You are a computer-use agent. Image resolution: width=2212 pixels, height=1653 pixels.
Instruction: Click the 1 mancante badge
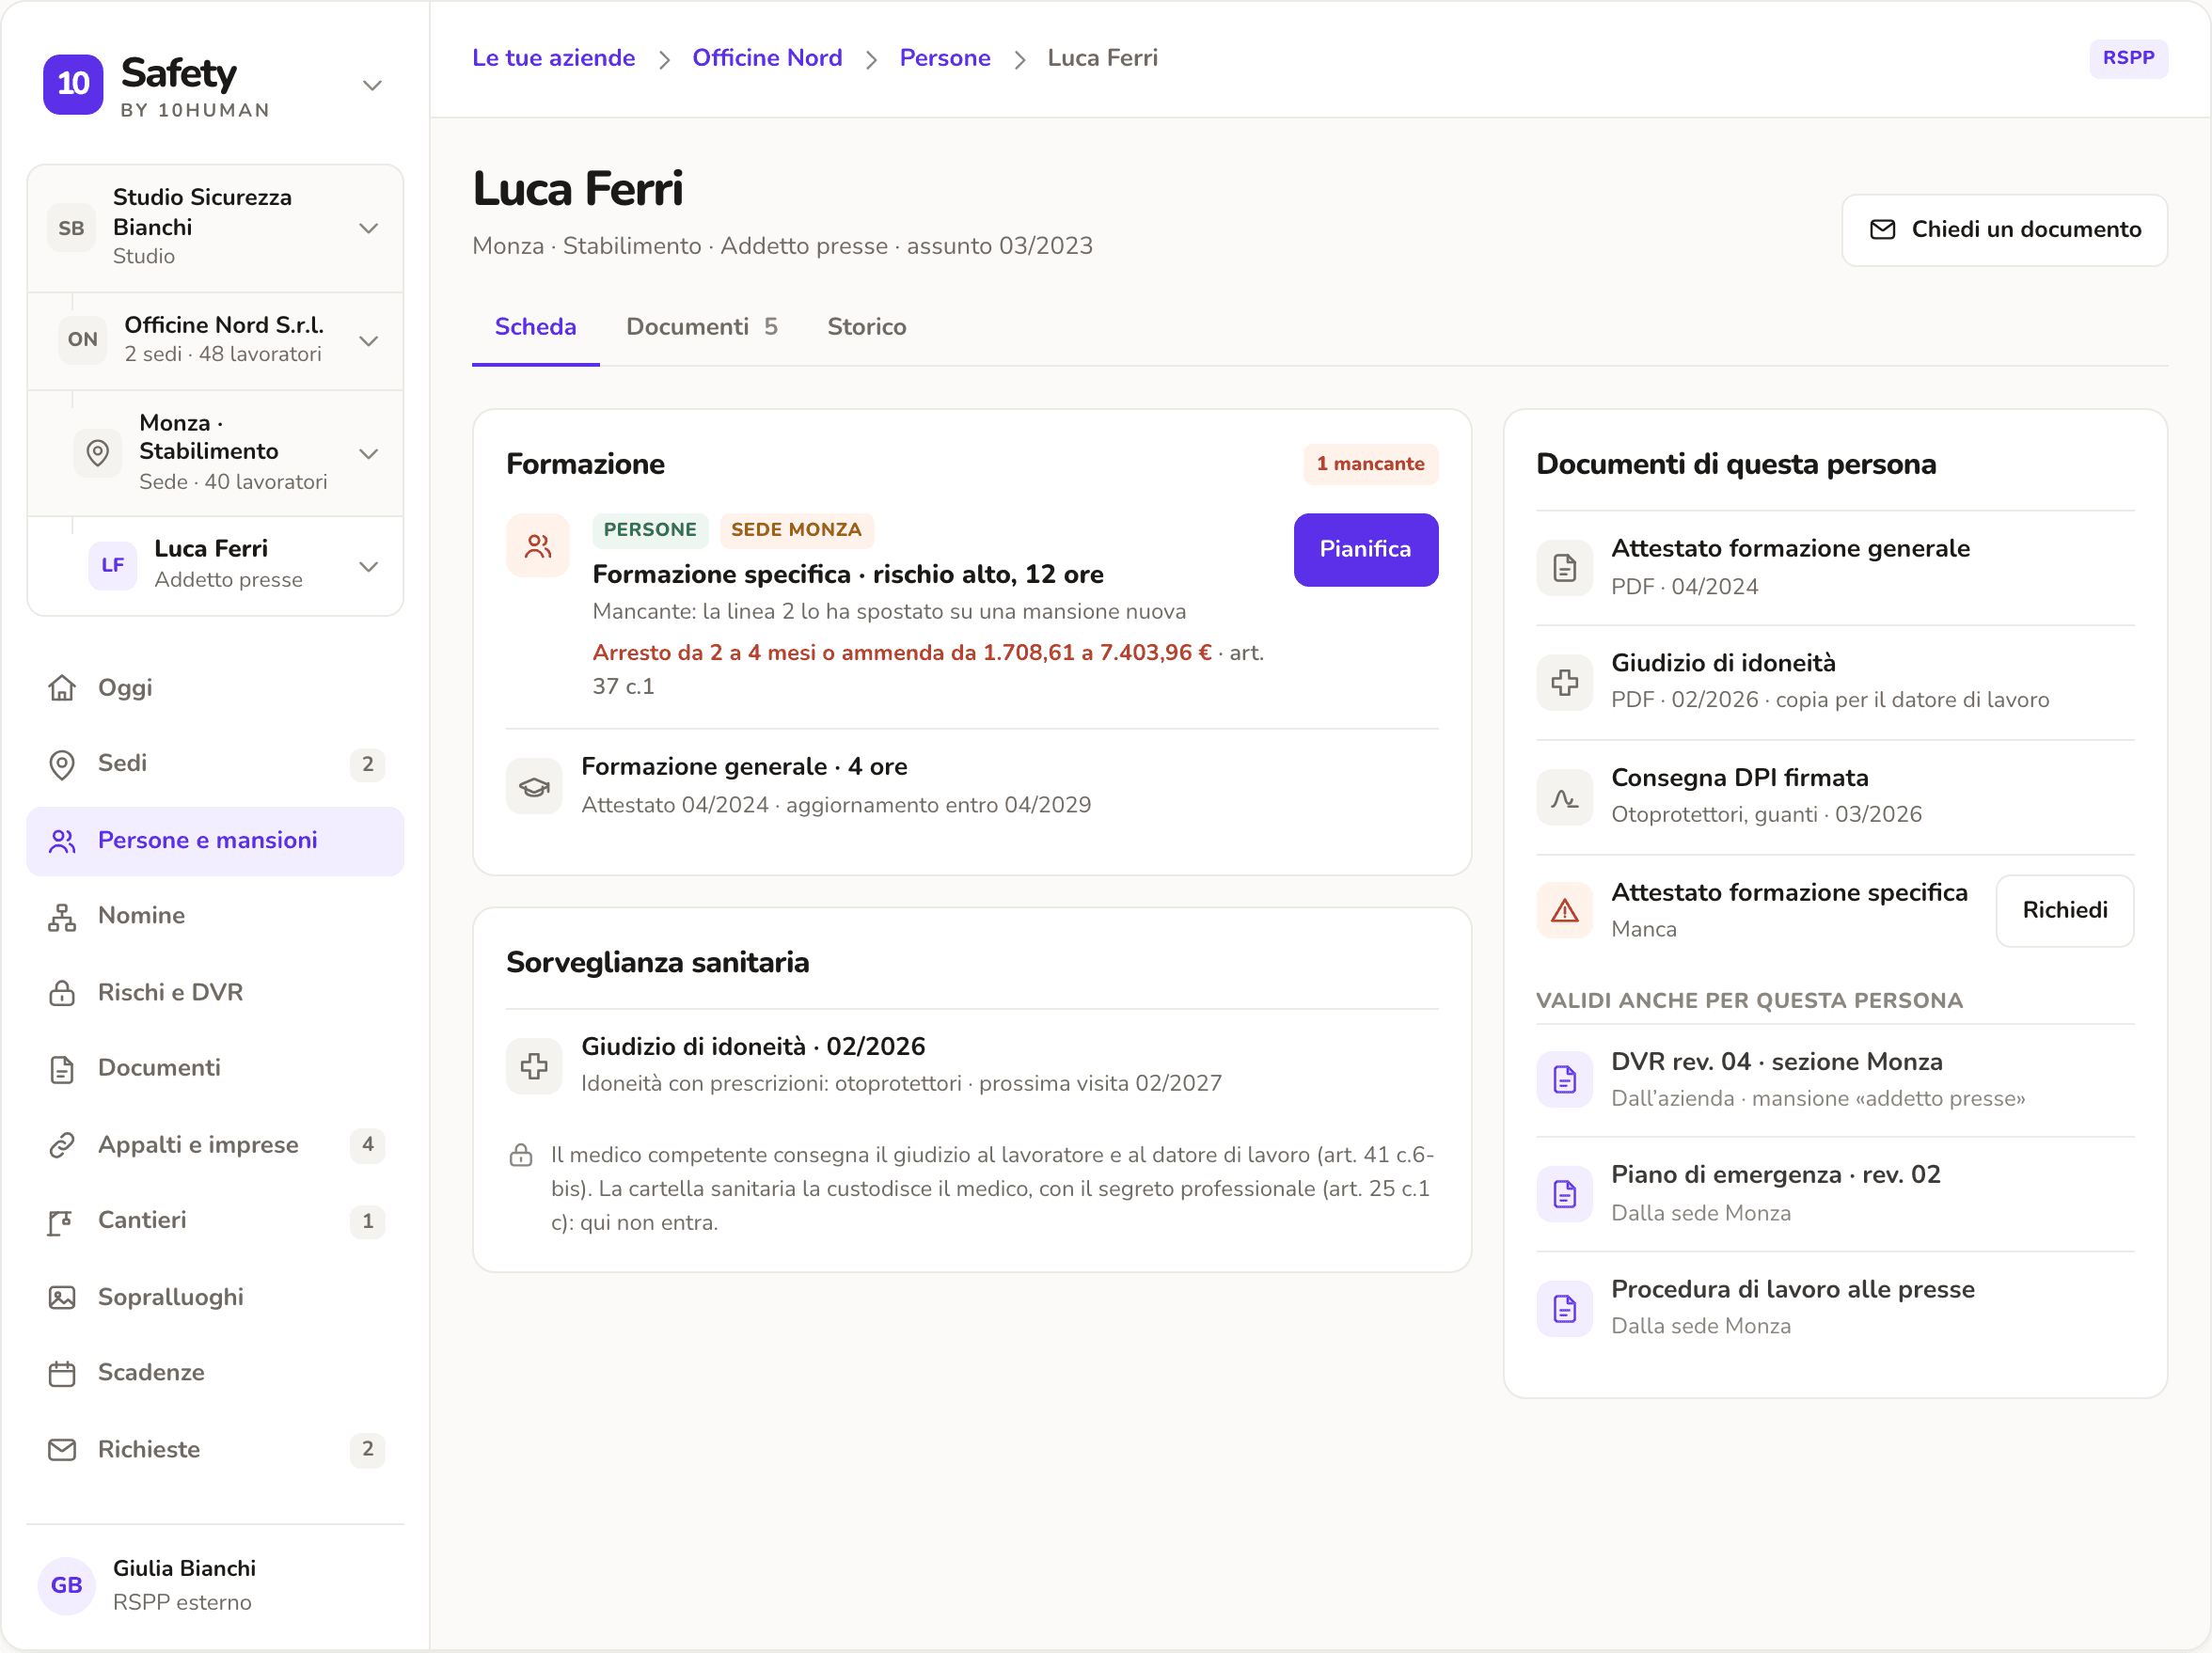[x=1370, y=464]
